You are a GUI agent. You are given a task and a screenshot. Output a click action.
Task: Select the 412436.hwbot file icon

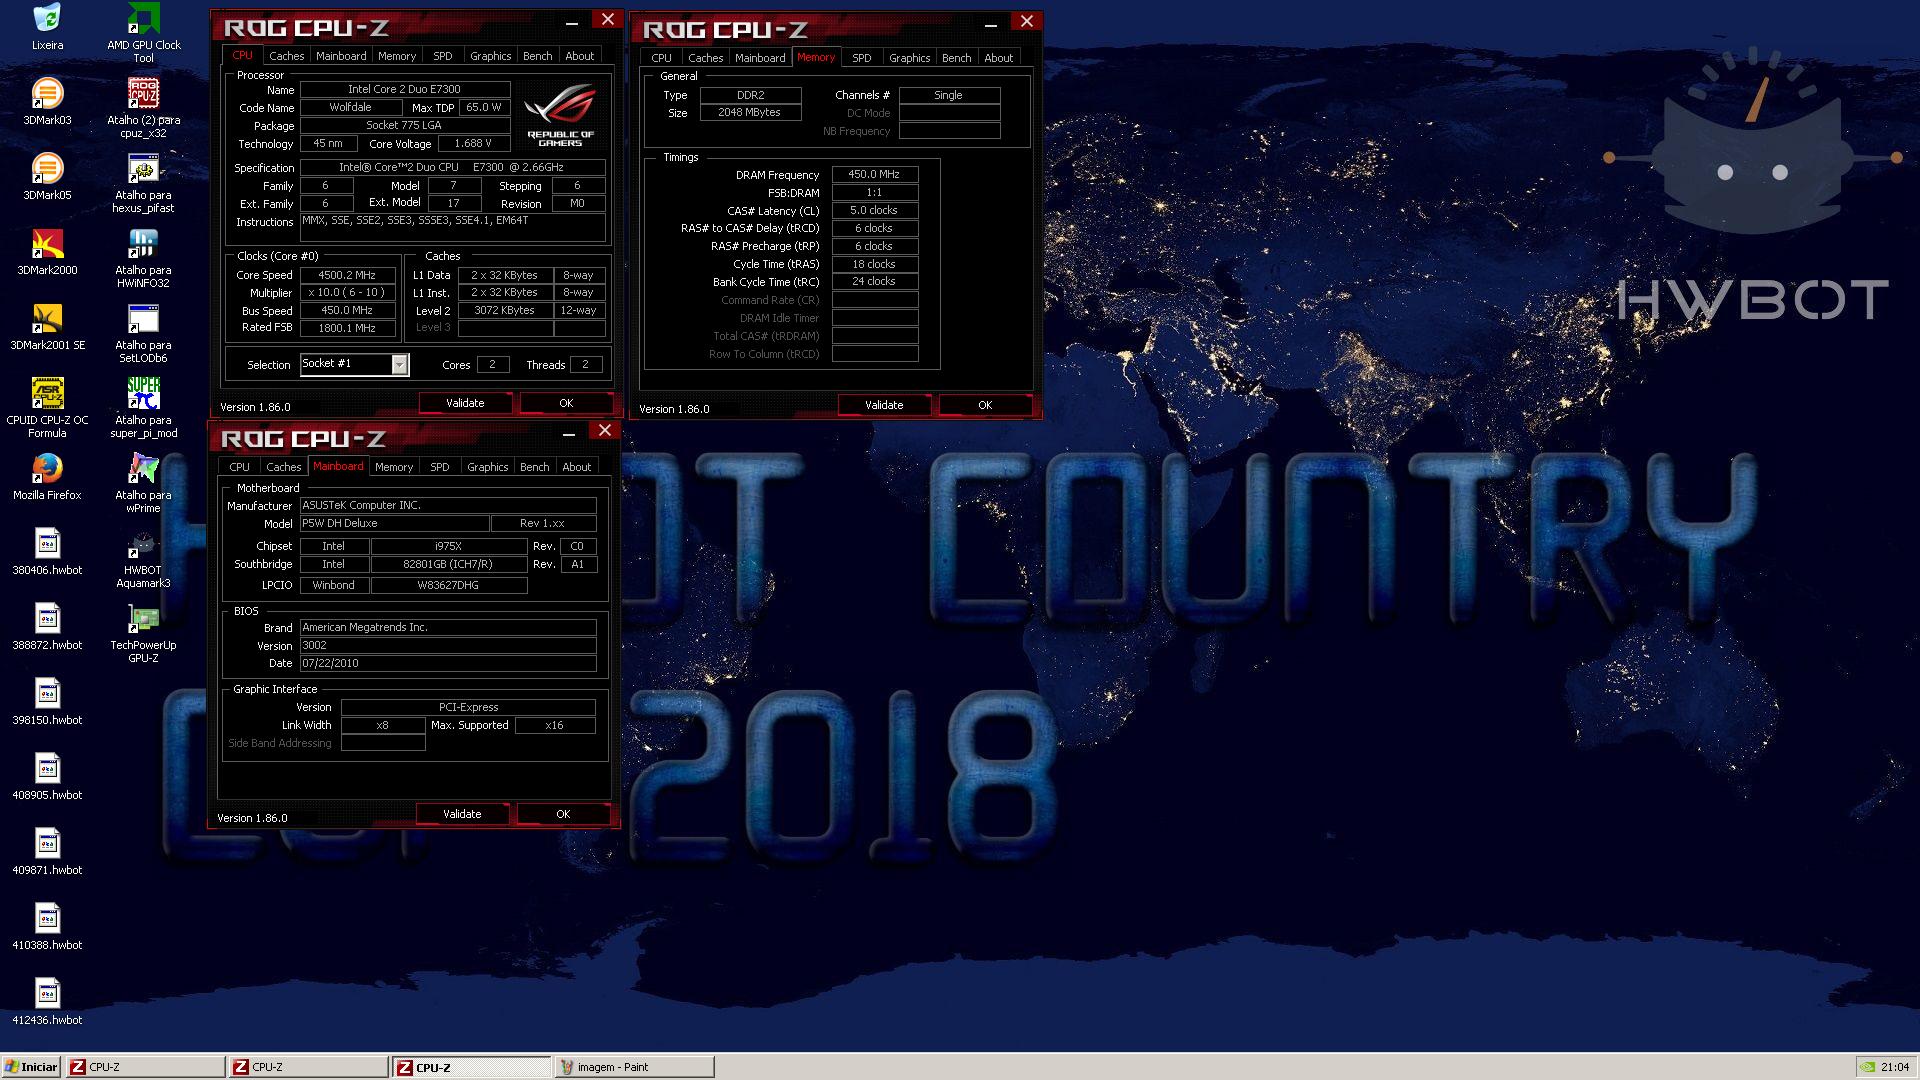coord(47,993)
